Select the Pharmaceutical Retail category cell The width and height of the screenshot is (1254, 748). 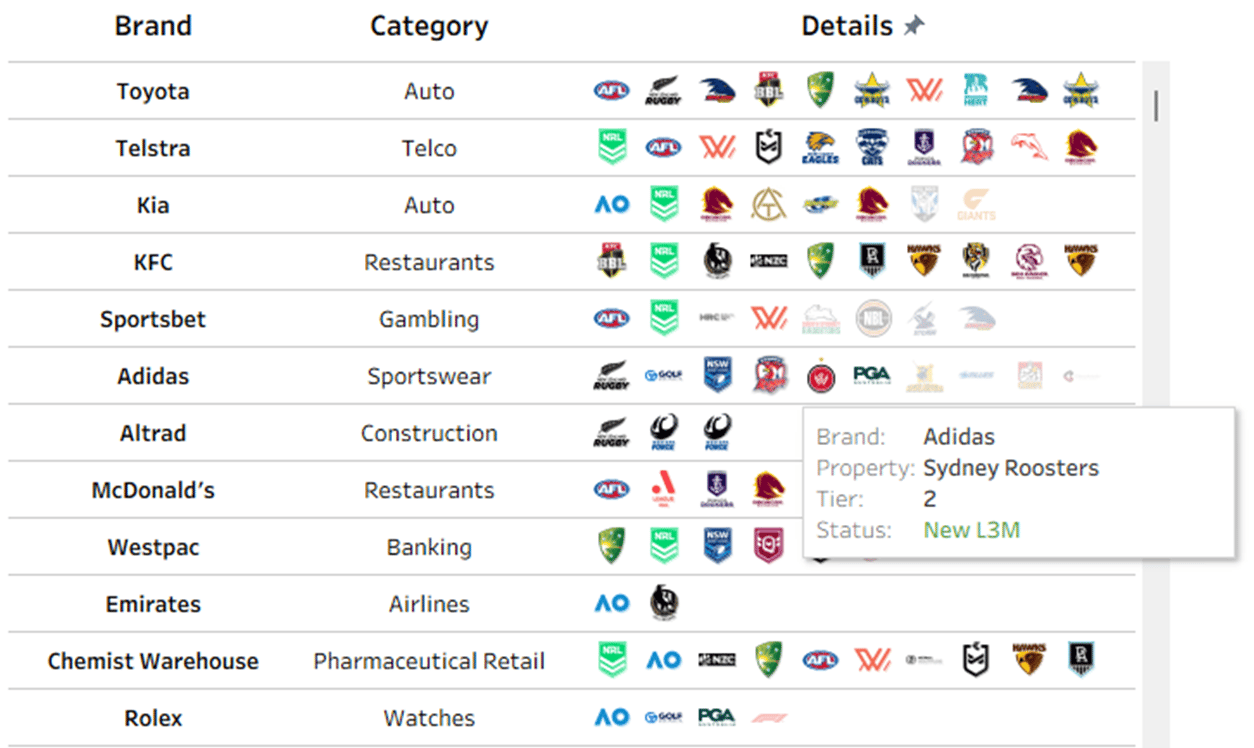429,661
